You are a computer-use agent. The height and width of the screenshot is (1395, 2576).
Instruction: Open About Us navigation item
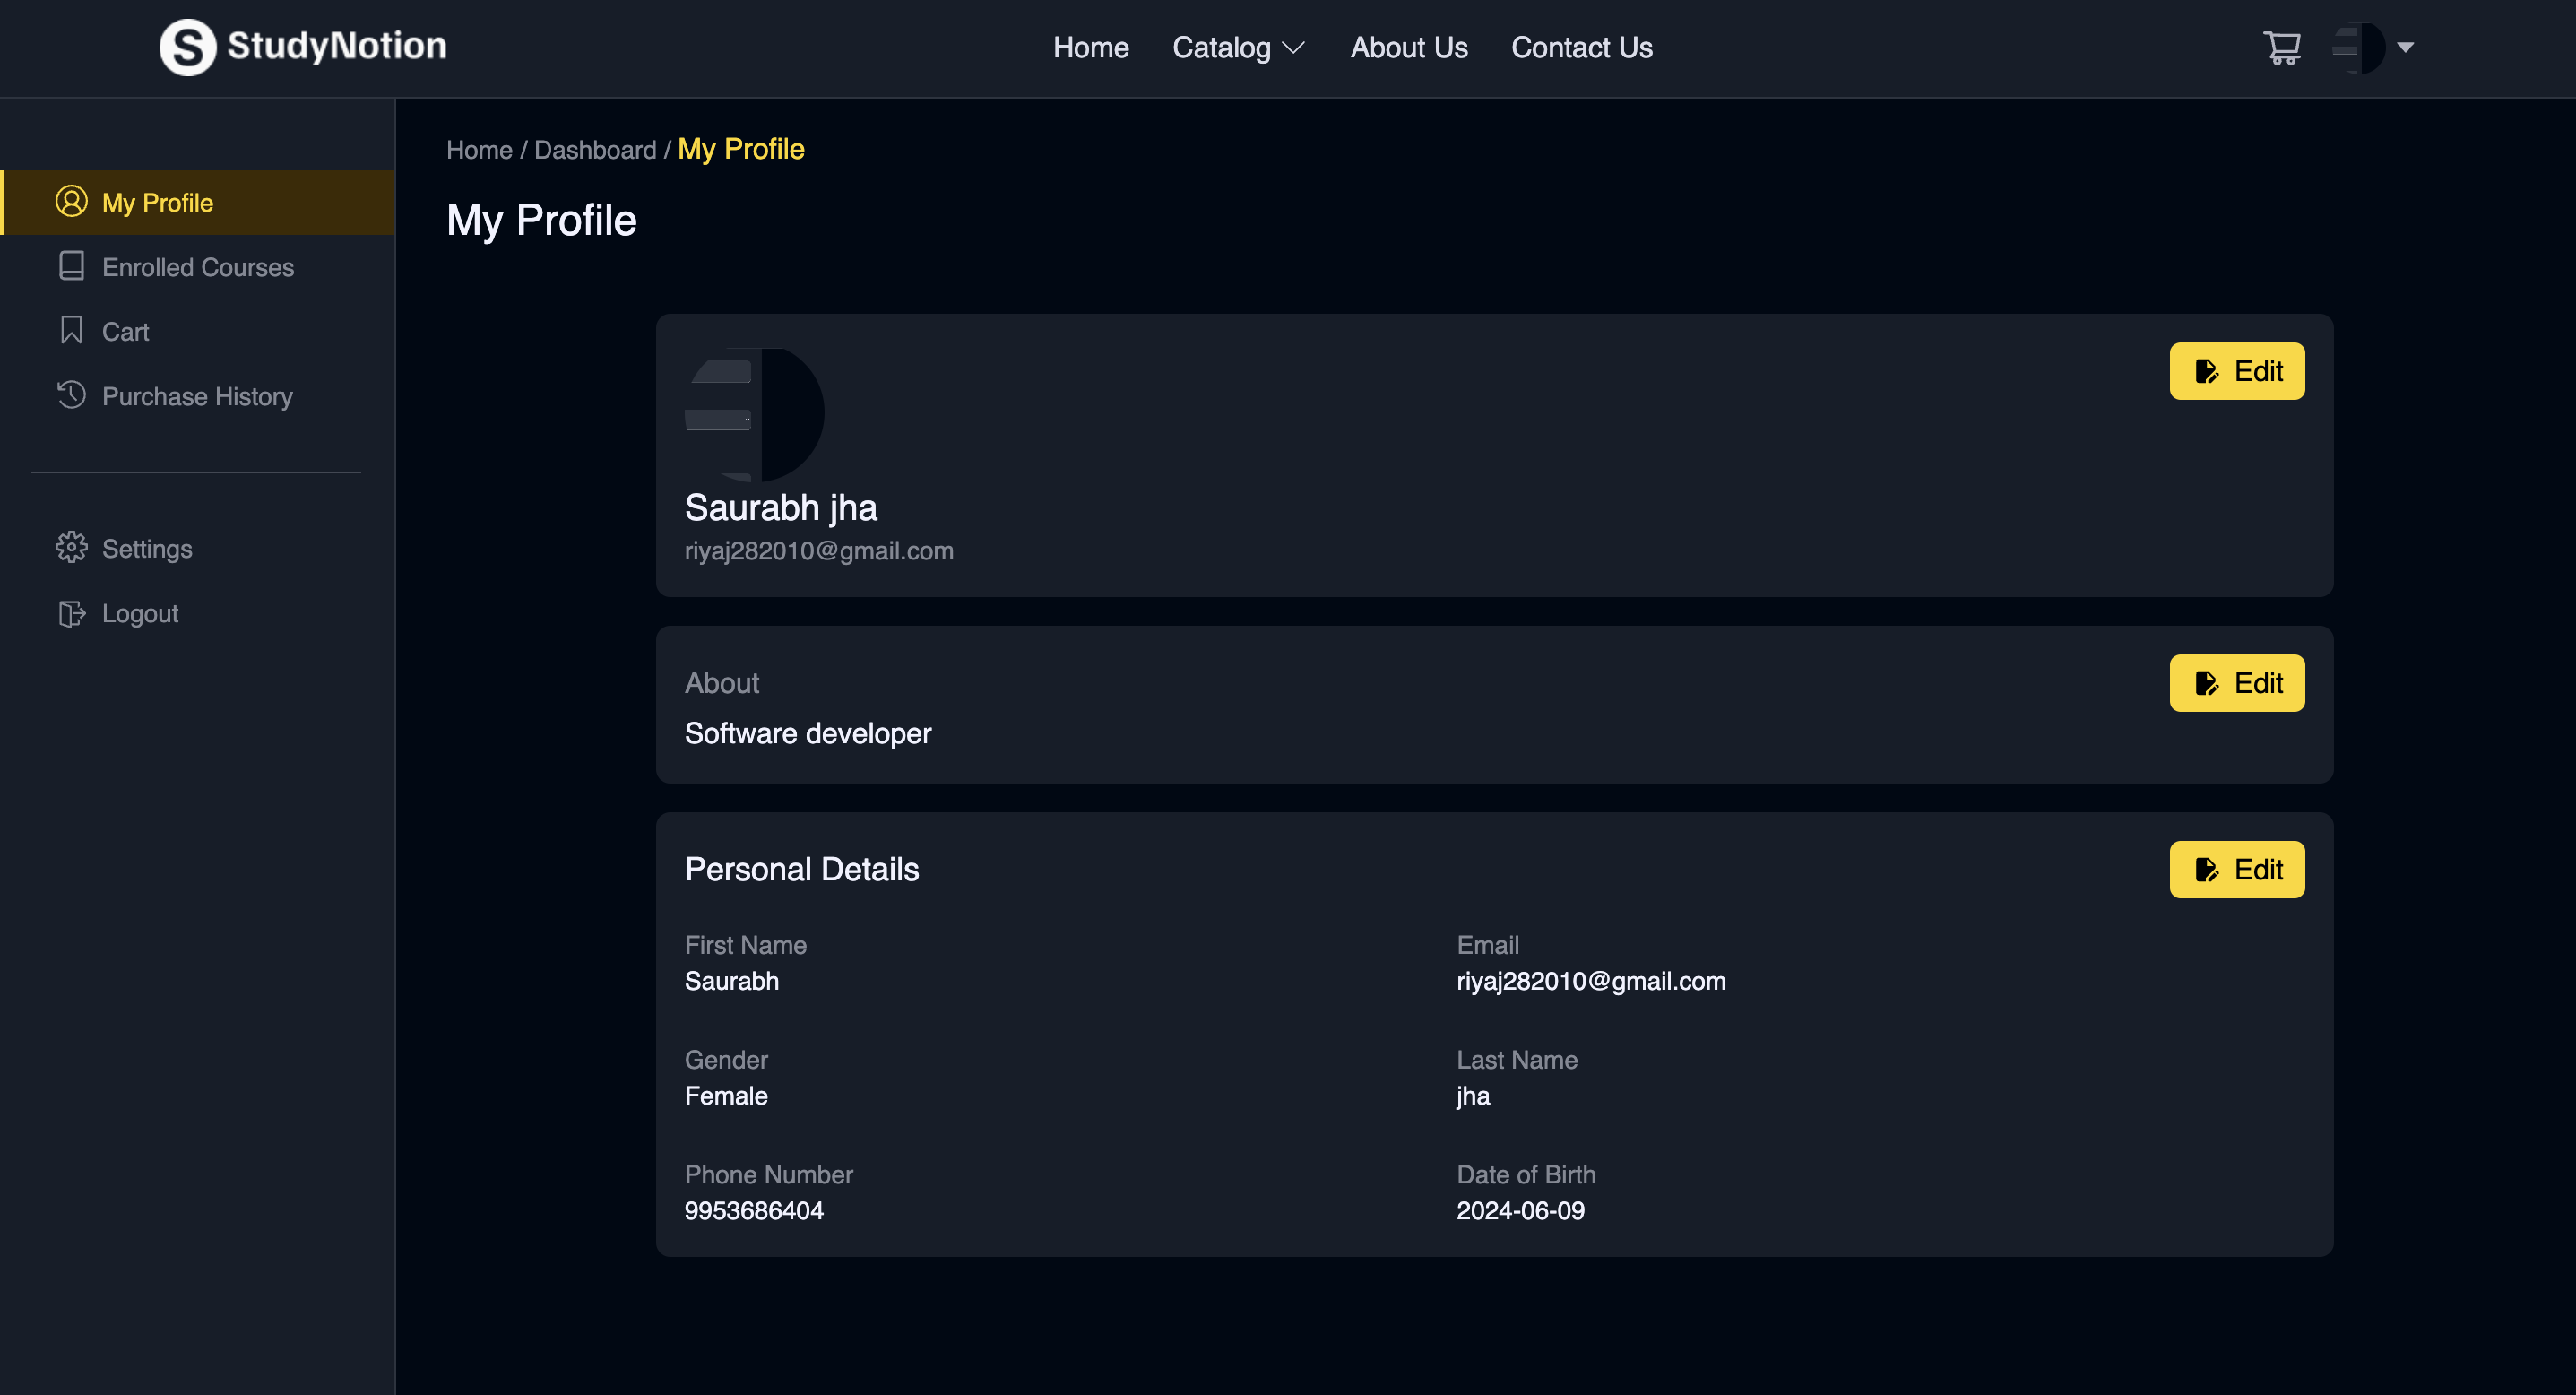pyautogui.click(x=1408, y=47)
